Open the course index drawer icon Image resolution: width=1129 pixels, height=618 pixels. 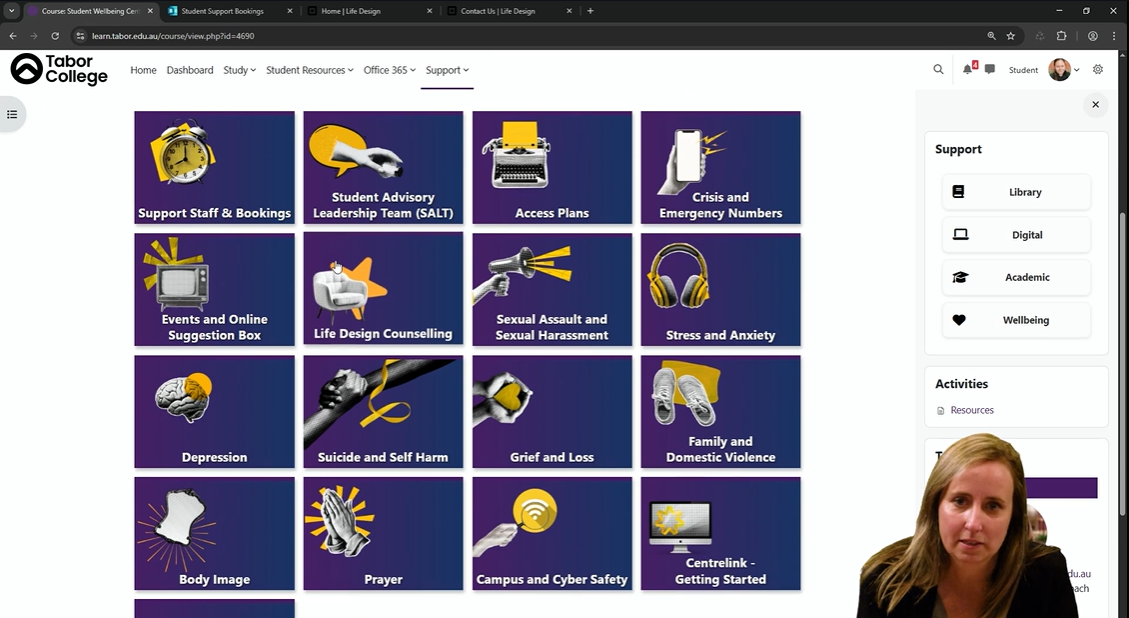click(12, 114)
